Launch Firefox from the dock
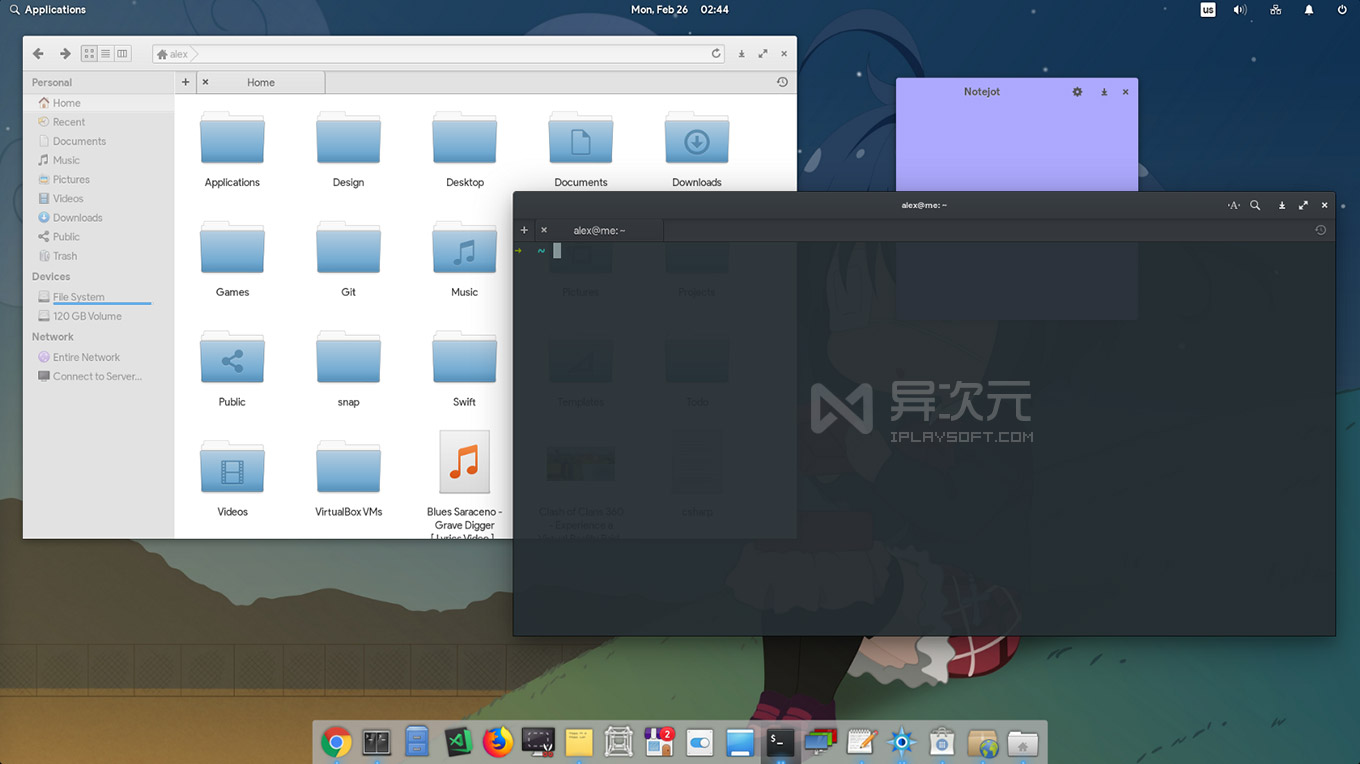 coord(497,742)
